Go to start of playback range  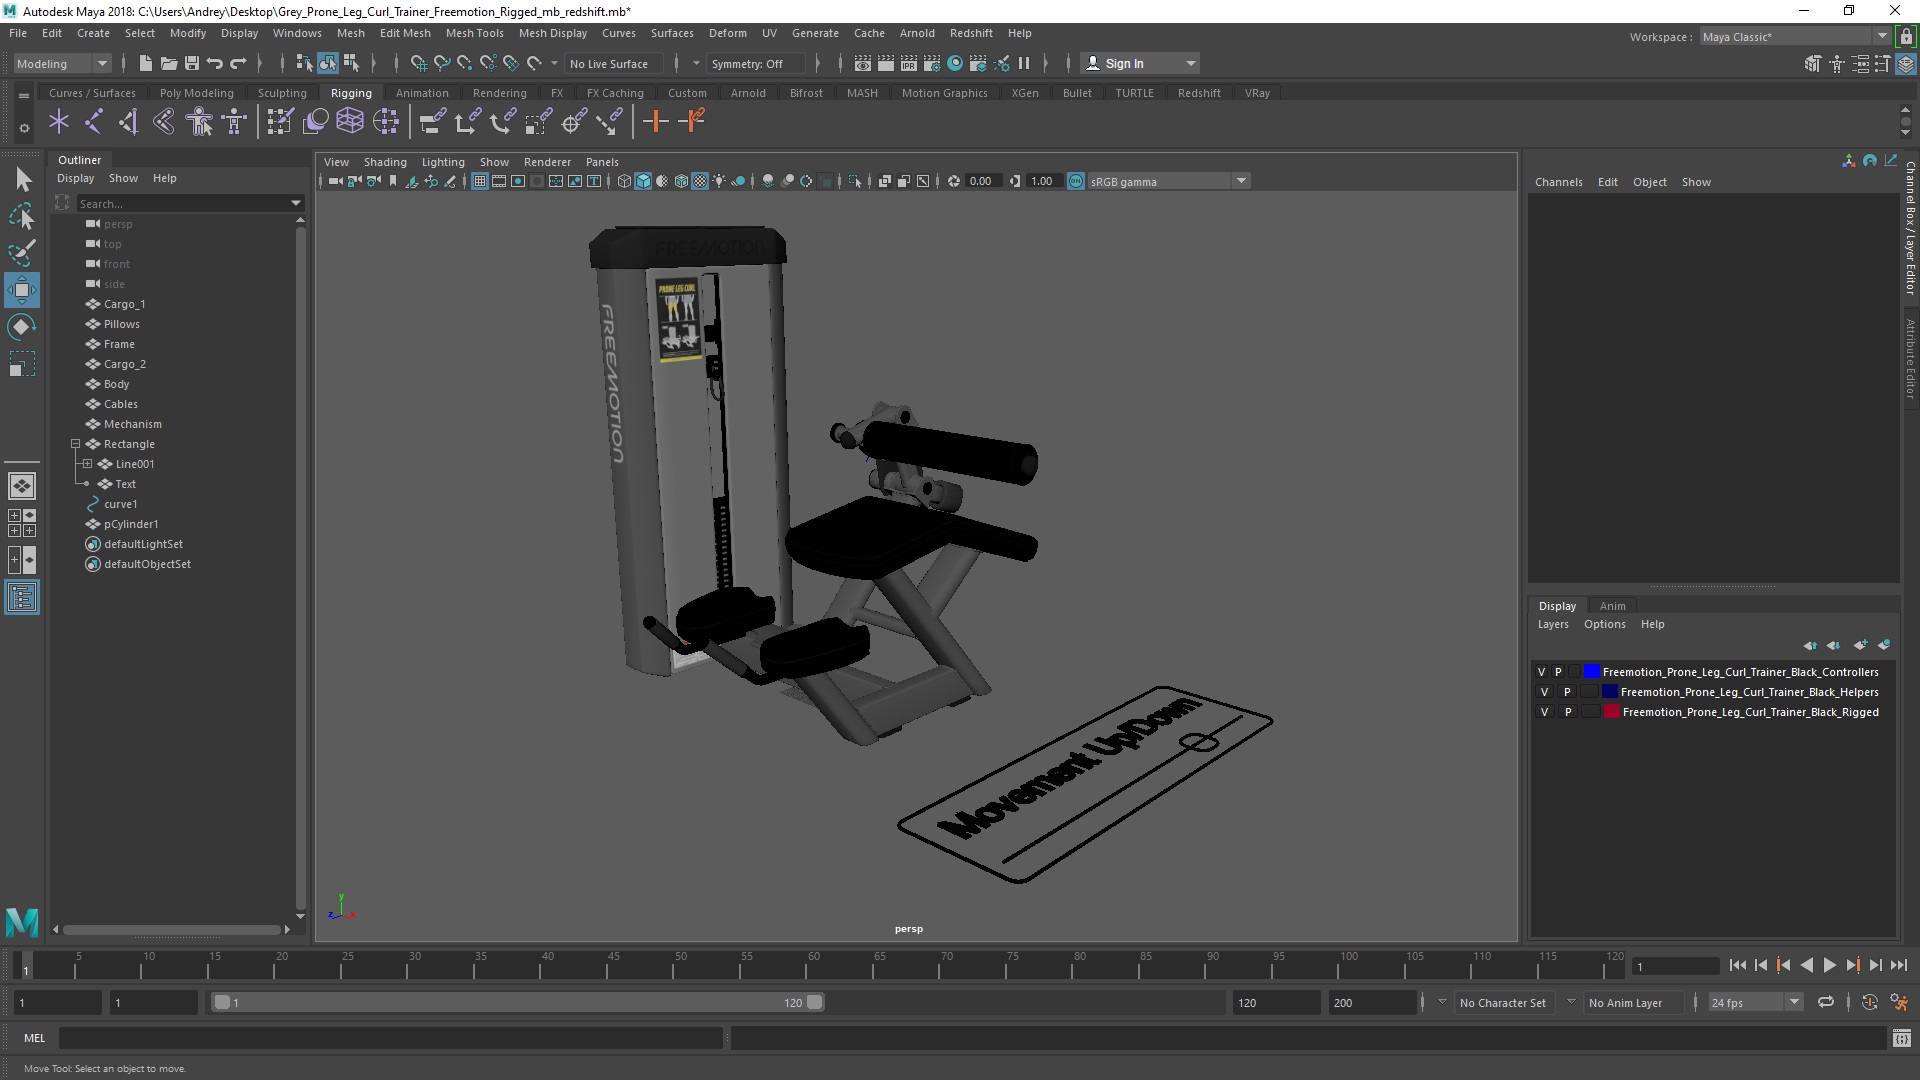point(1737,965)
